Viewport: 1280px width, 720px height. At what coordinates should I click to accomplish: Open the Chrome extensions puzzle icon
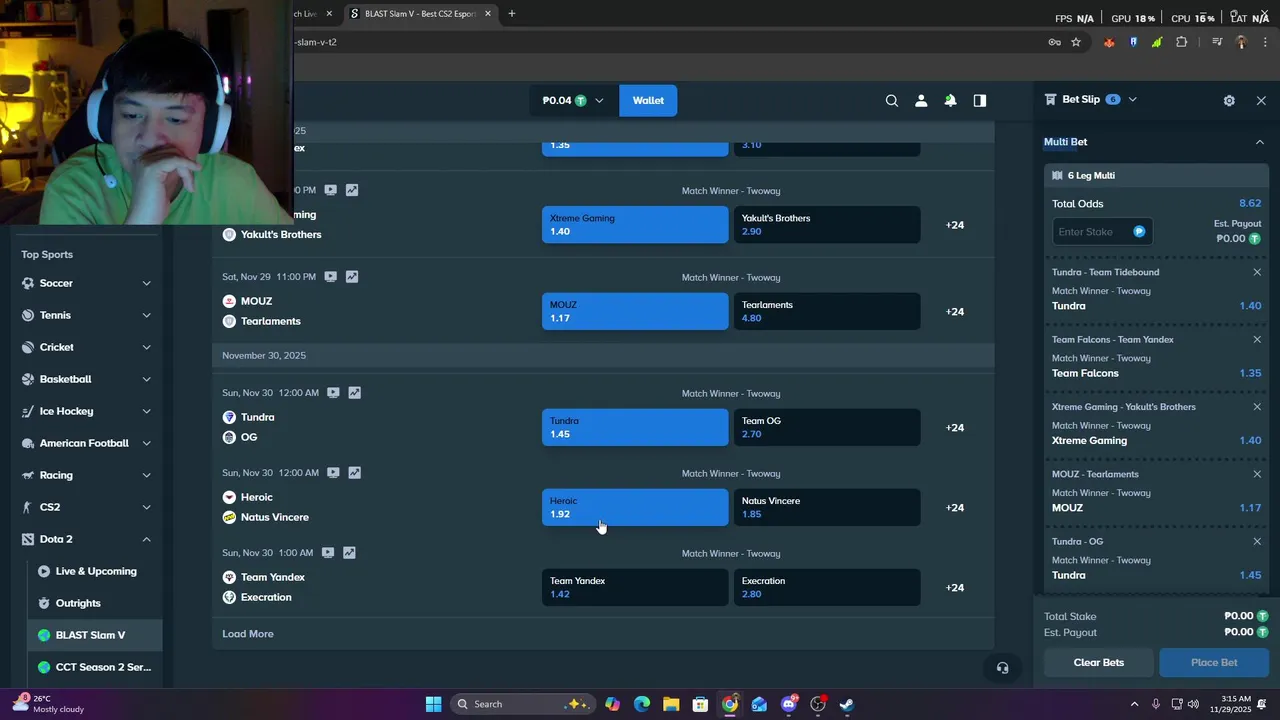click(x=1182, y=42)
